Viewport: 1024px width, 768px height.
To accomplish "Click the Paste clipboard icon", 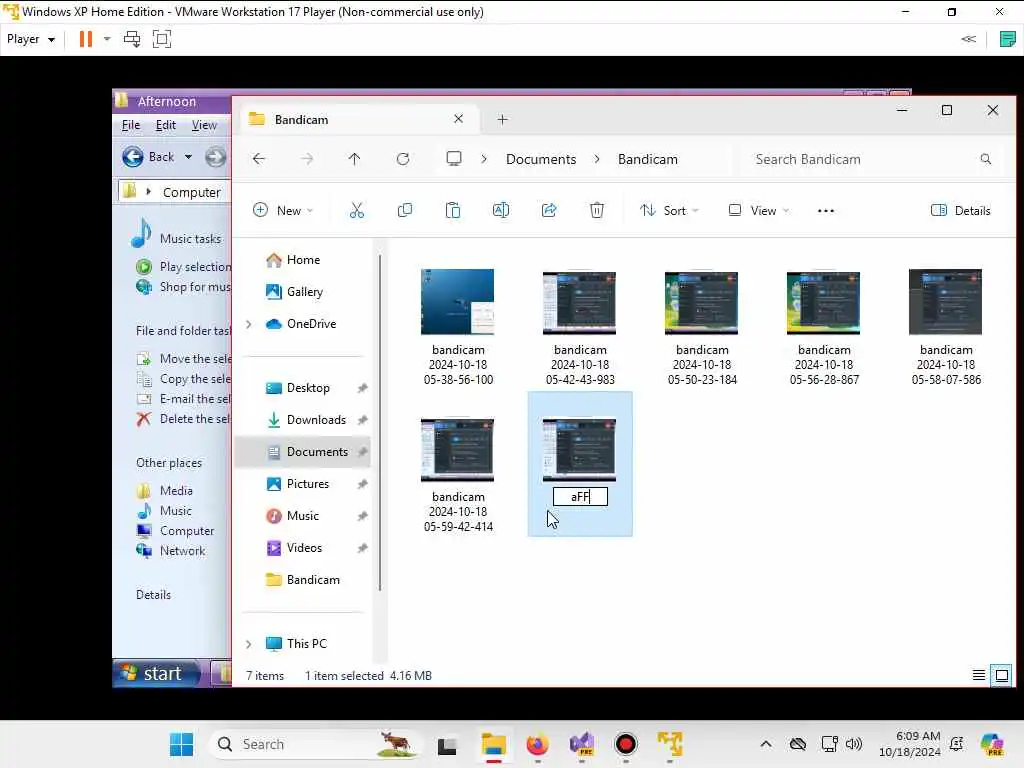I will pyautogui.click(x=453, y=210).
